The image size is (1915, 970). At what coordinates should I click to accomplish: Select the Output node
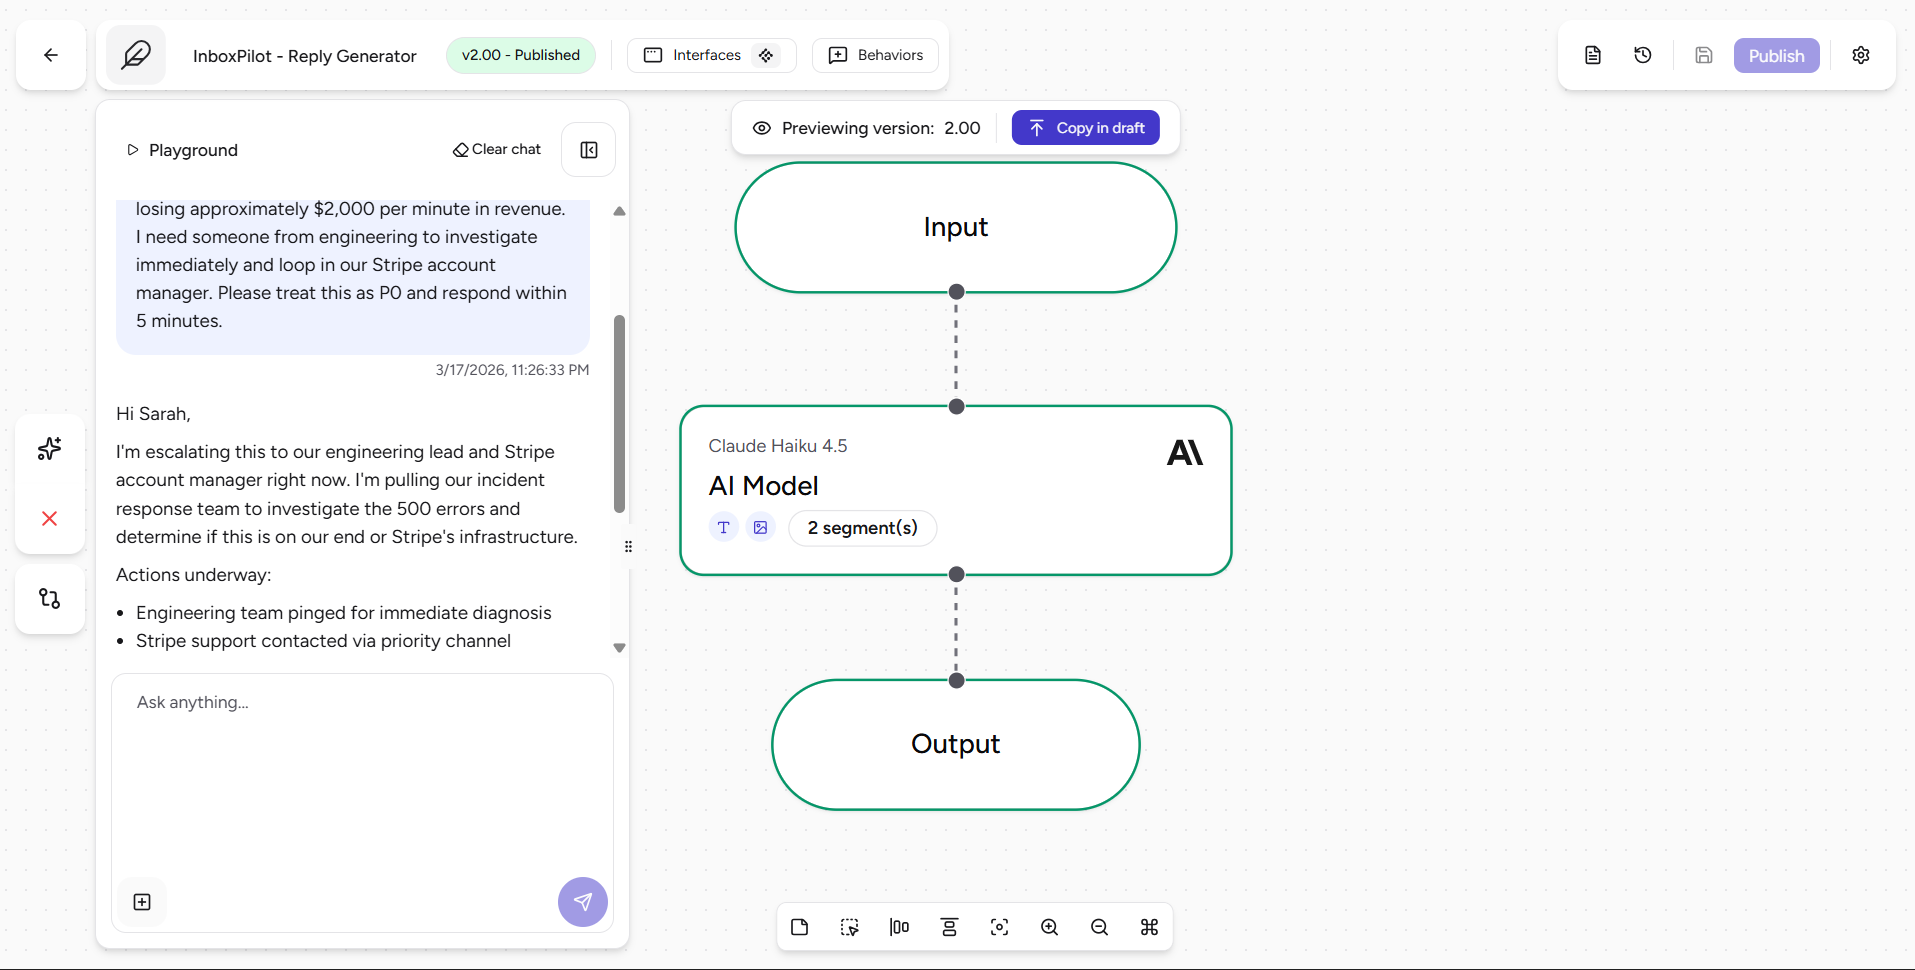(956, 744)
